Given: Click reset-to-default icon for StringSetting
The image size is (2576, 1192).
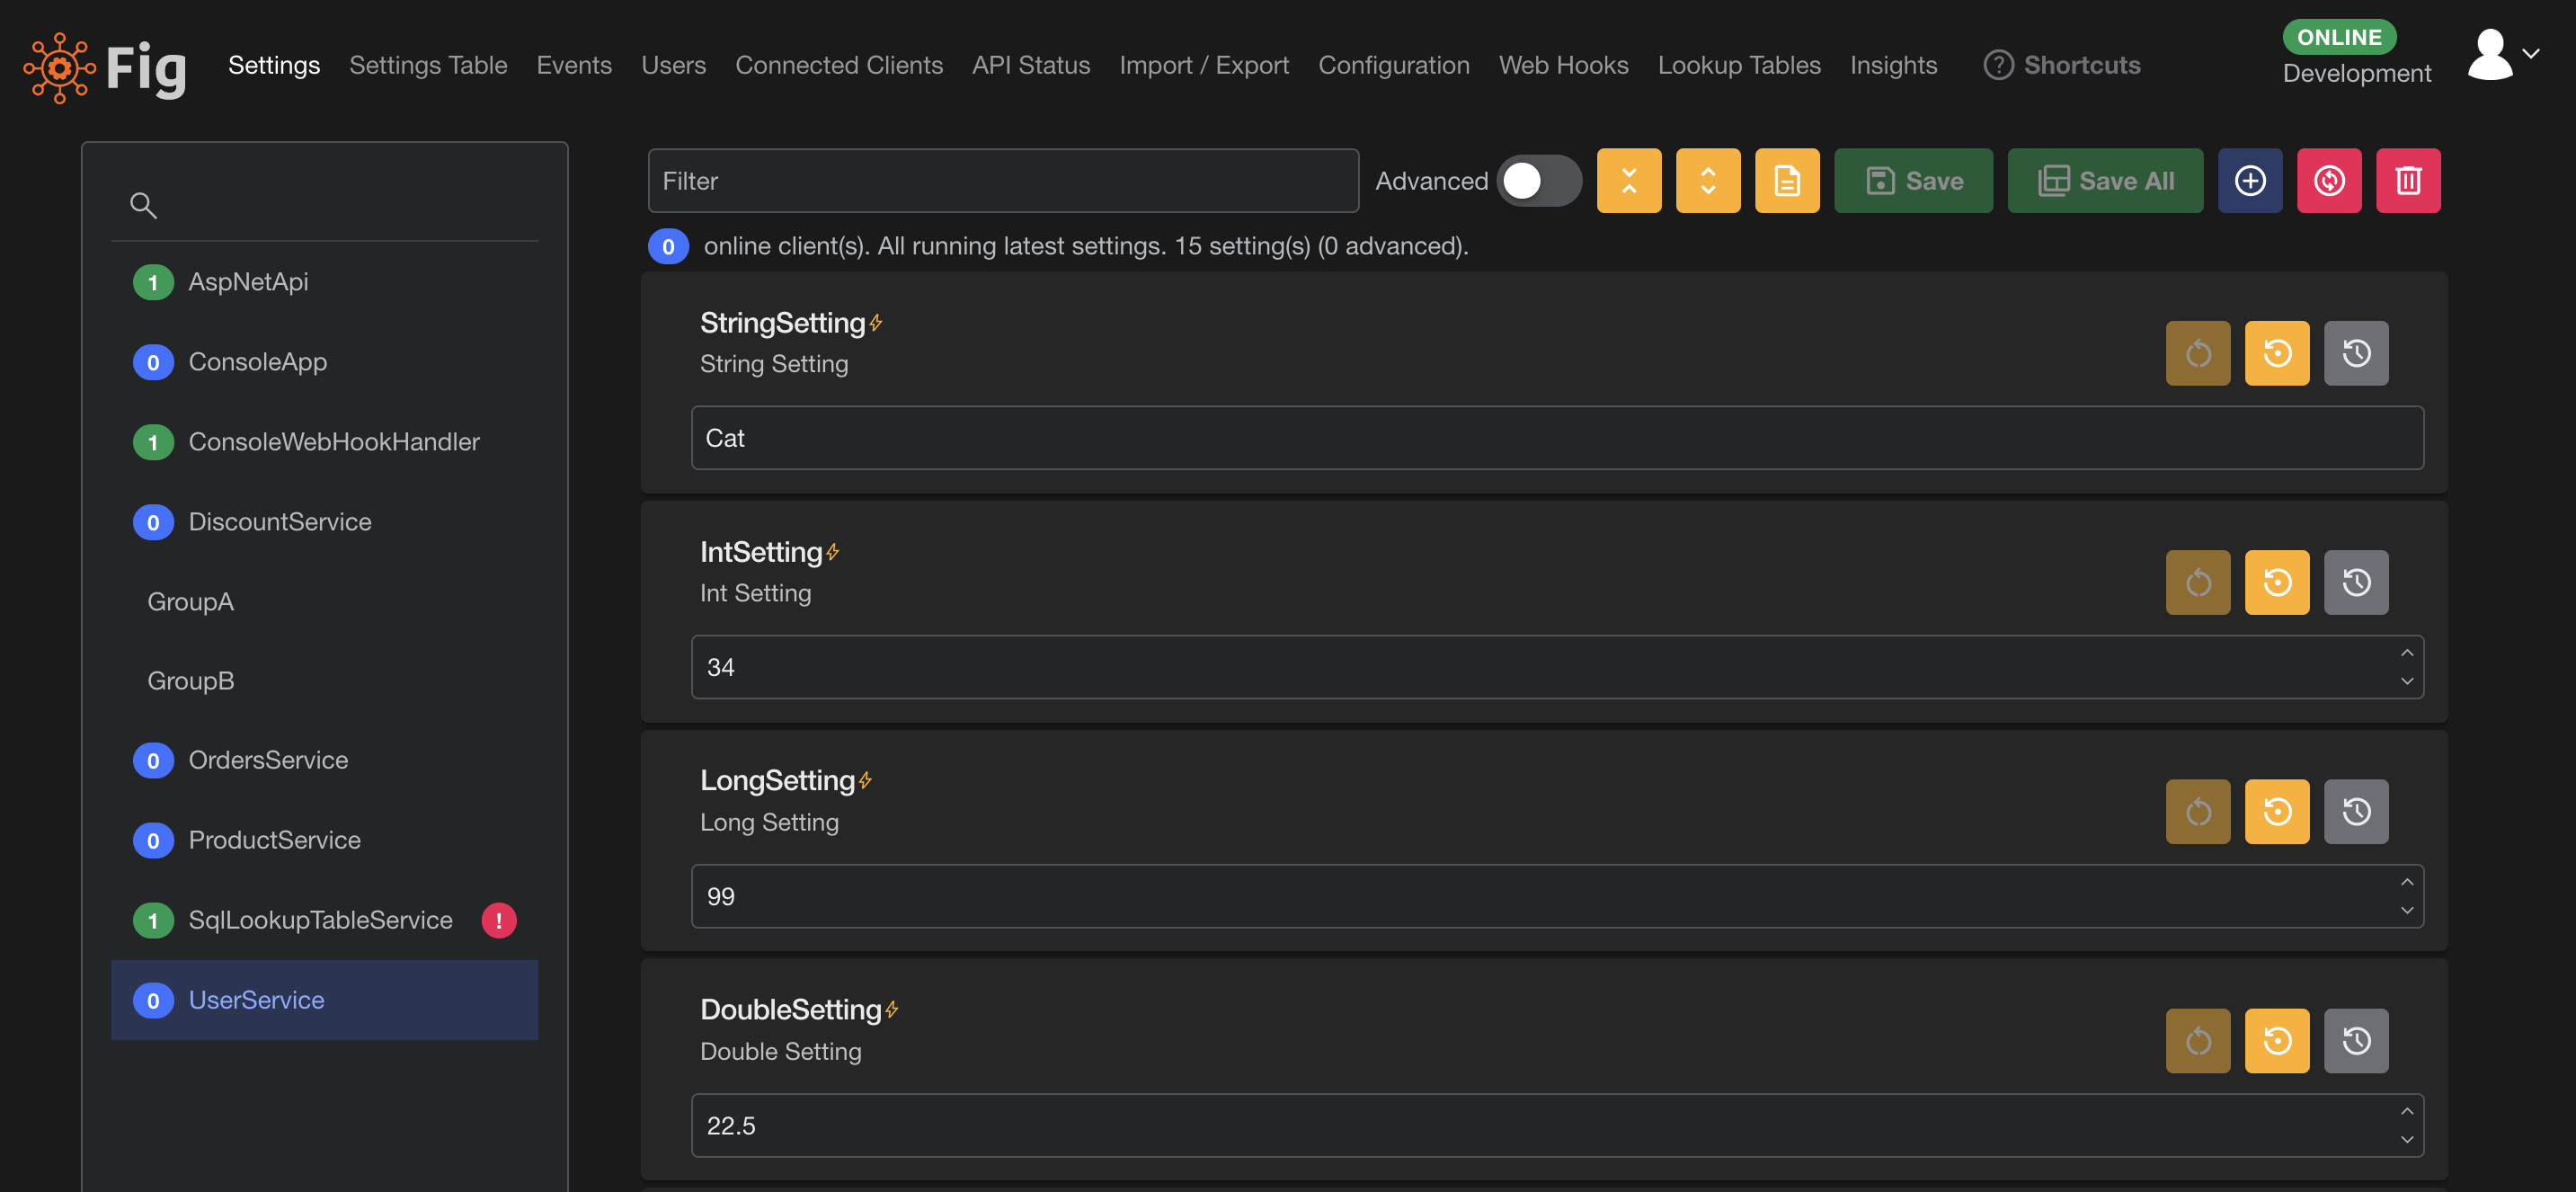Looking at the screenshot, I should tap(2277, 353).
